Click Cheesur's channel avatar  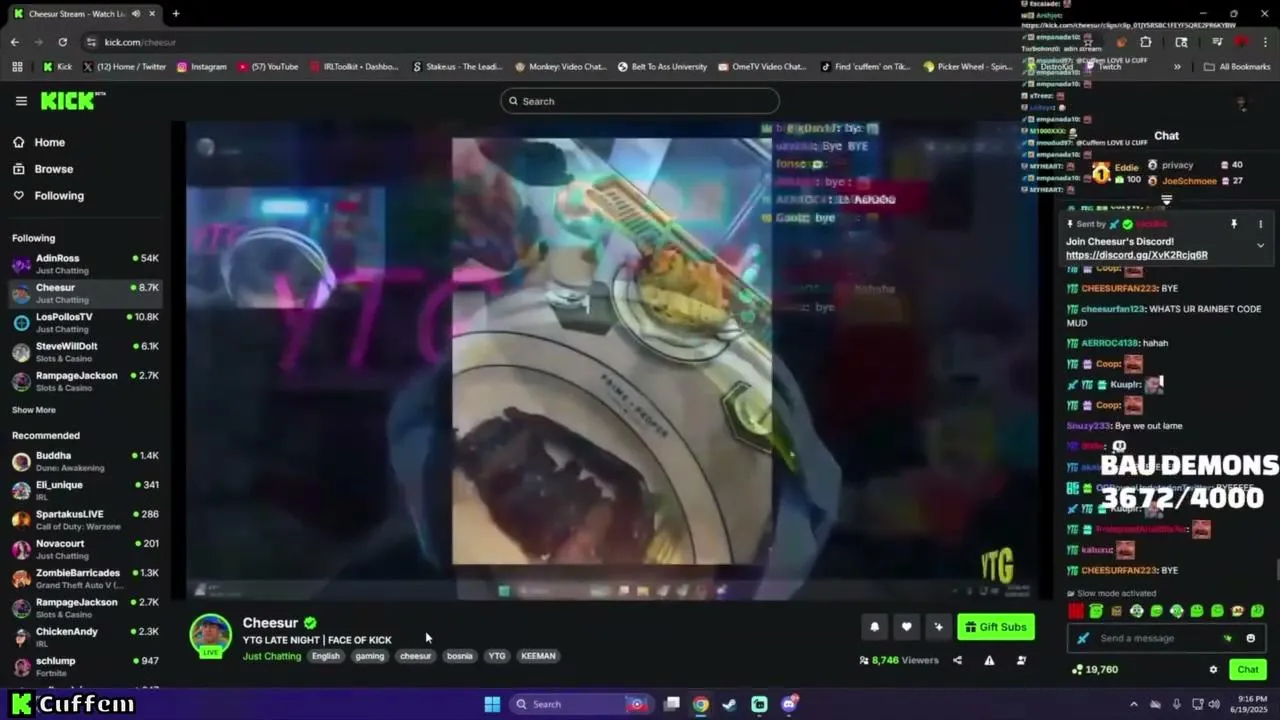[210, 635]
